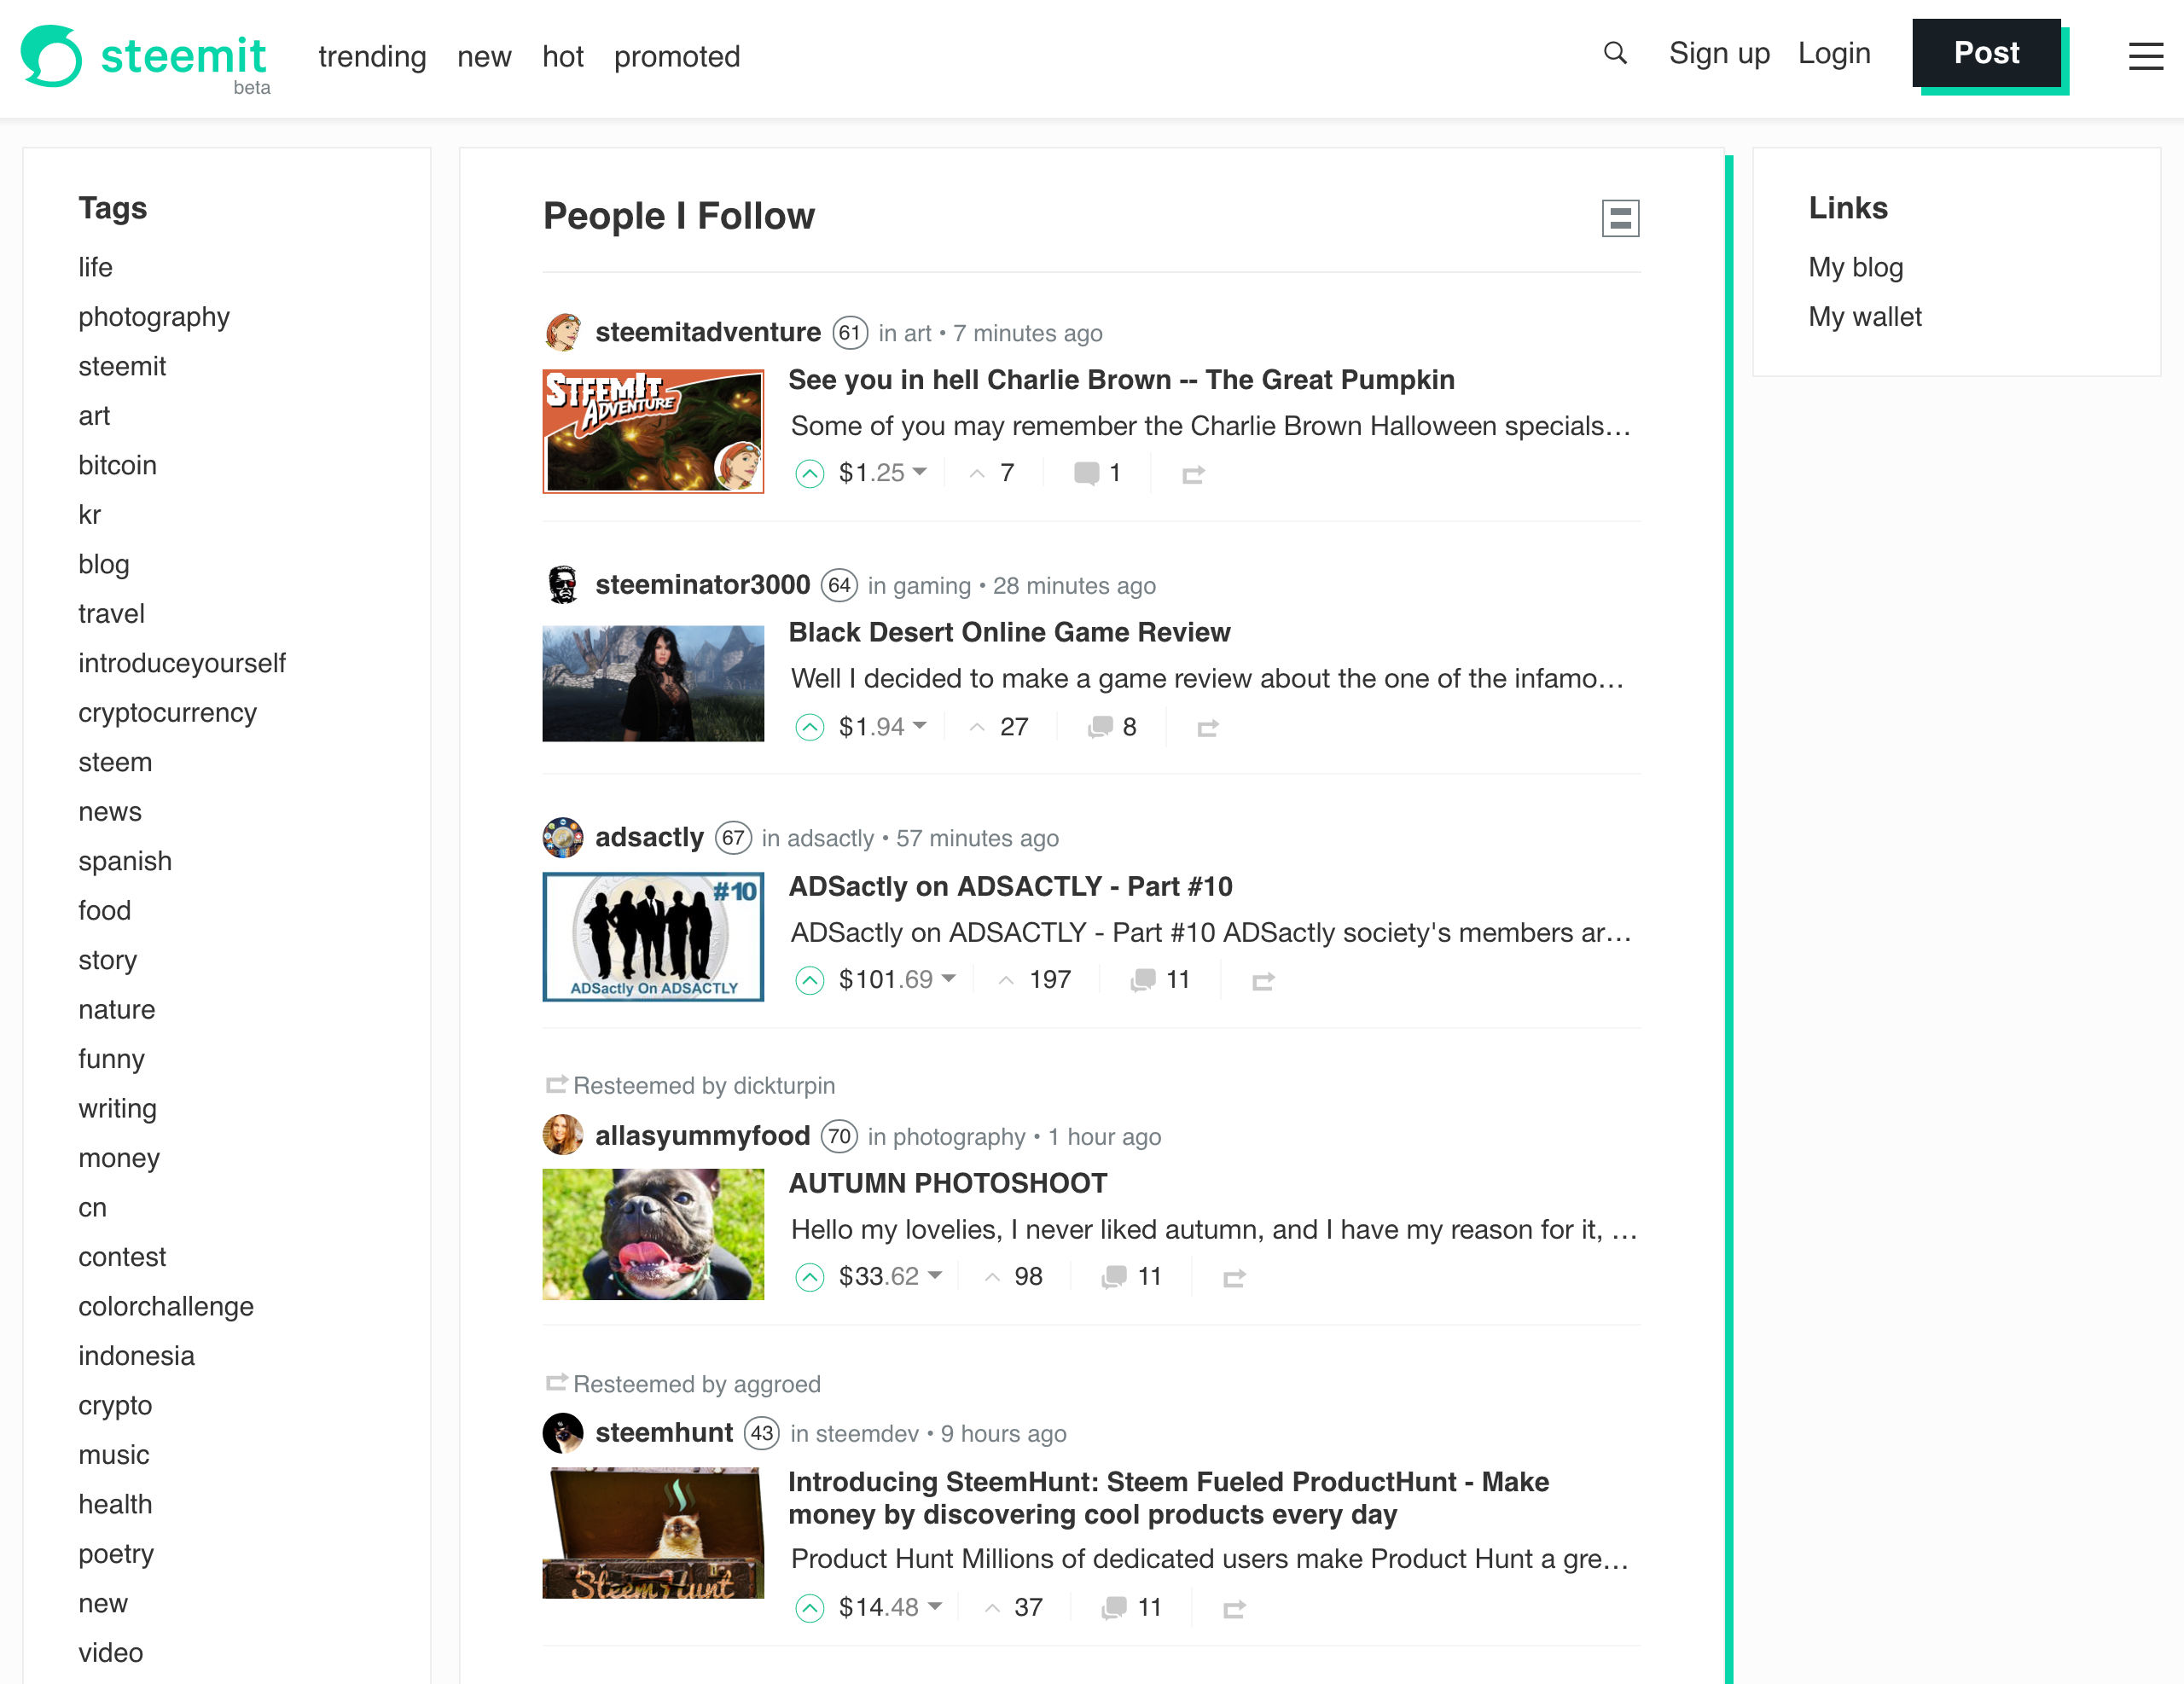Viewport: 2184px width, 1684px height.
Task: Open steemitadventure's avatar
Action: pos(563,332)
